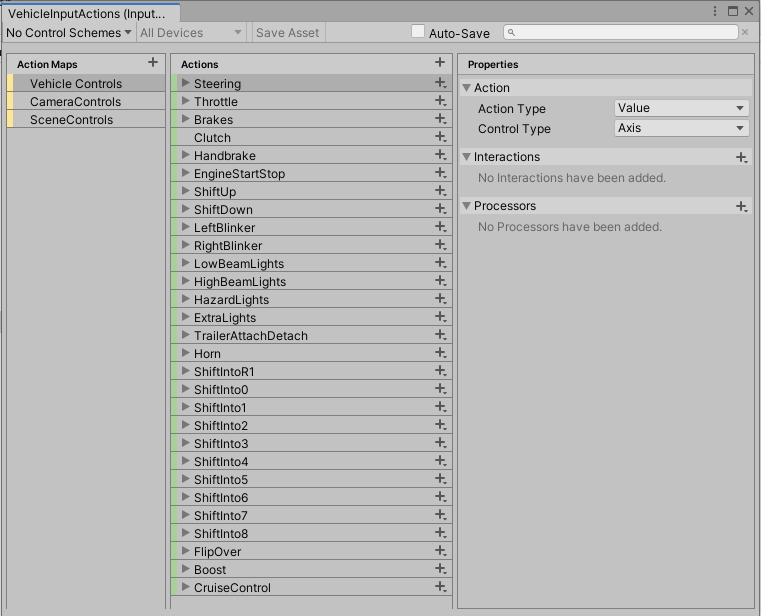Expand the Throttle action bindings
The width and height of the screenshot is (761, 616).
click(x=186, y=102)
